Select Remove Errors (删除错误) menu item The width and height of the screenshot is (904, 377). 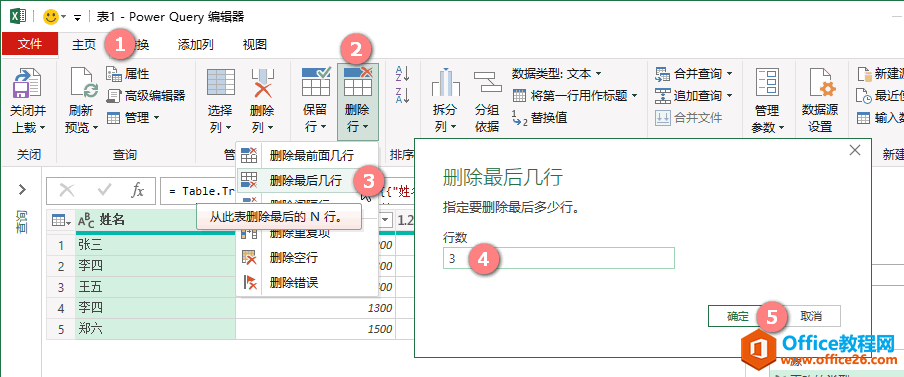(x=307, y=282)
